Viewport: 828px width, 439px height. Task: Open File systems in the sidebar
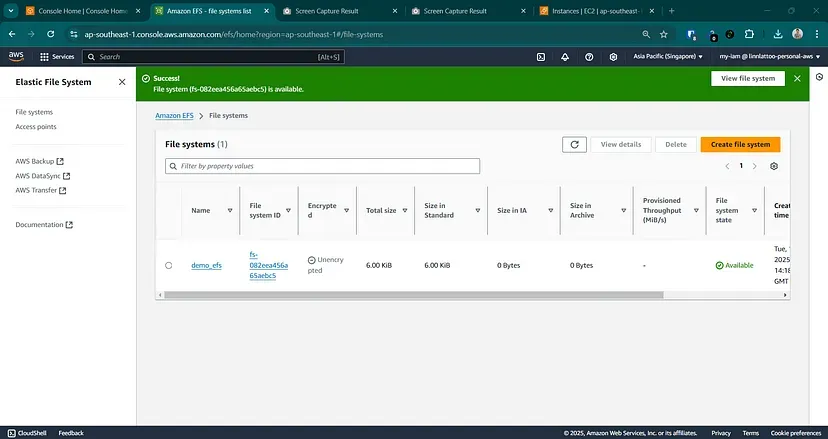tap(34, 112)
